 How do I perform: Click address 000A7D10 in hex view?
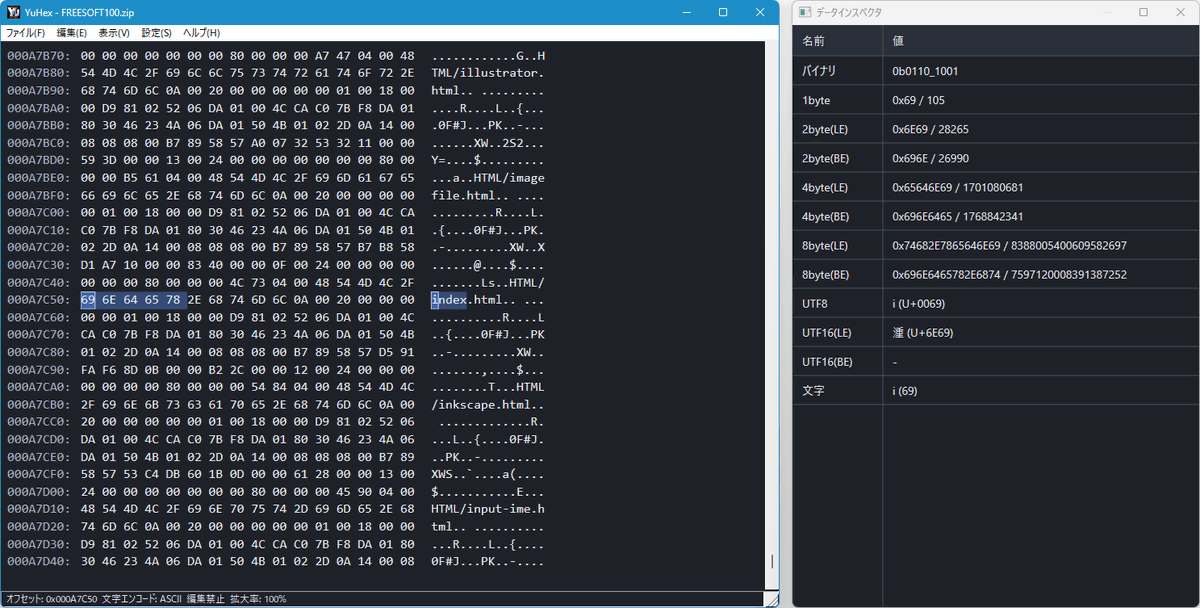click(x=39, y=509)
